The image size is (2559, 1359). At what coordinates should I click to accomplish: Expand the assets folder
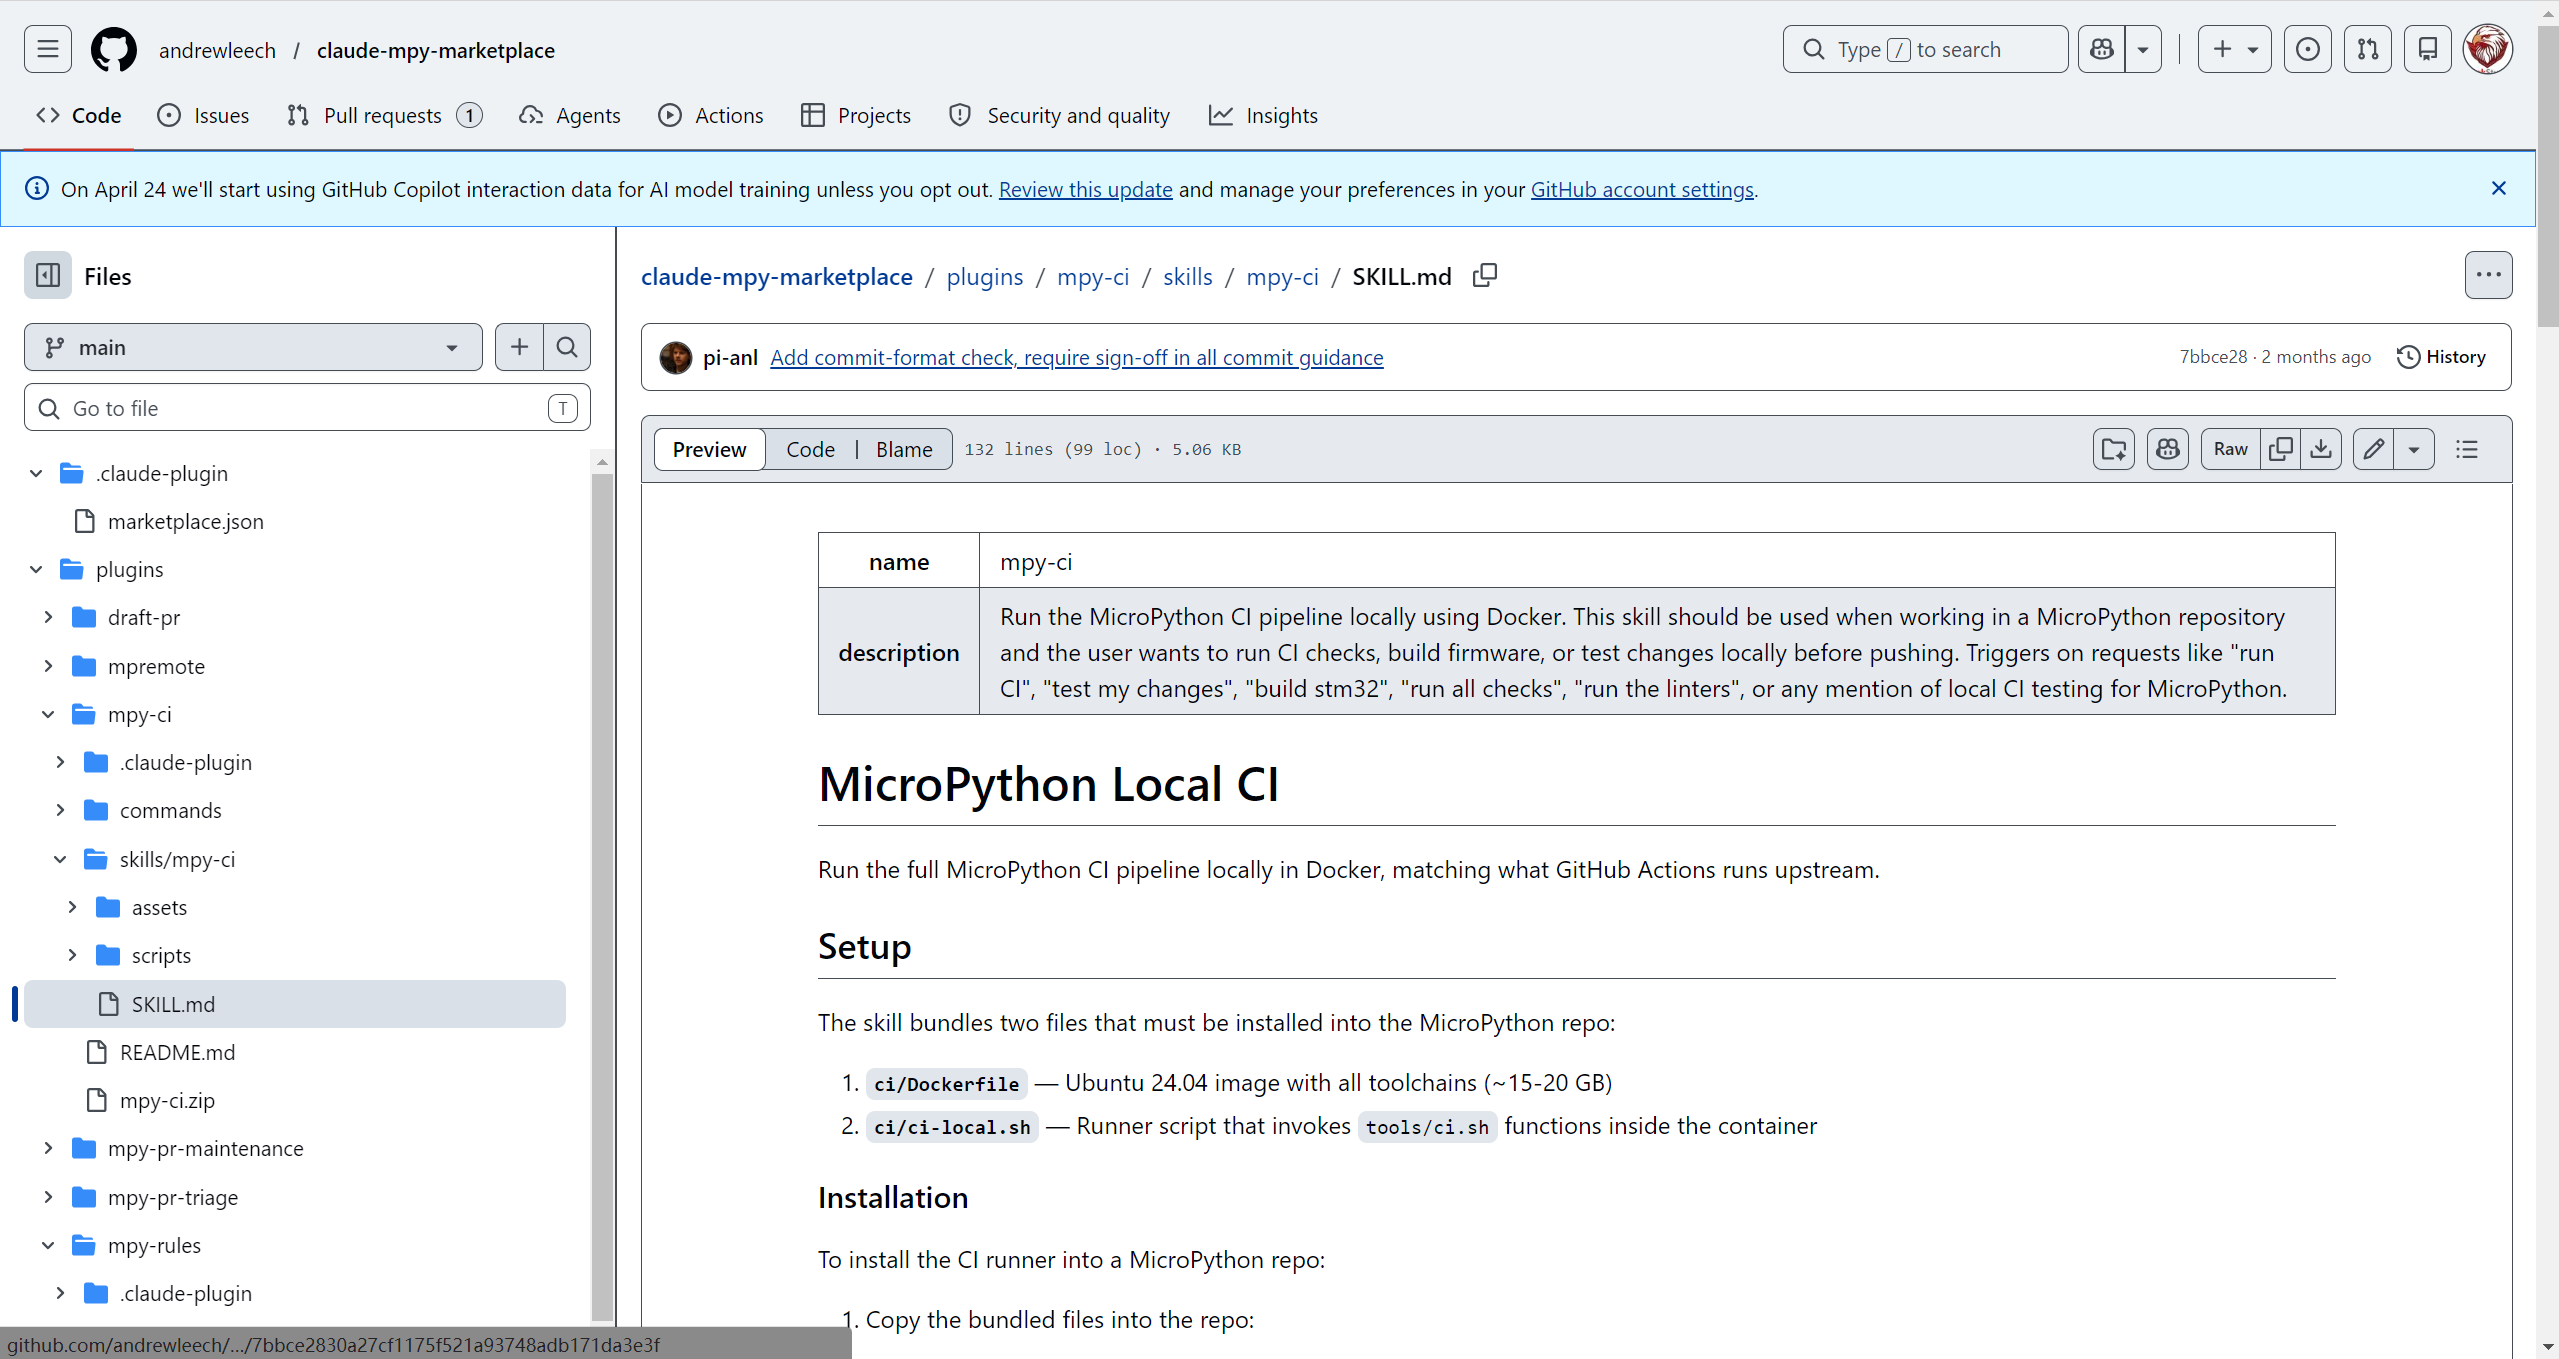72,907
